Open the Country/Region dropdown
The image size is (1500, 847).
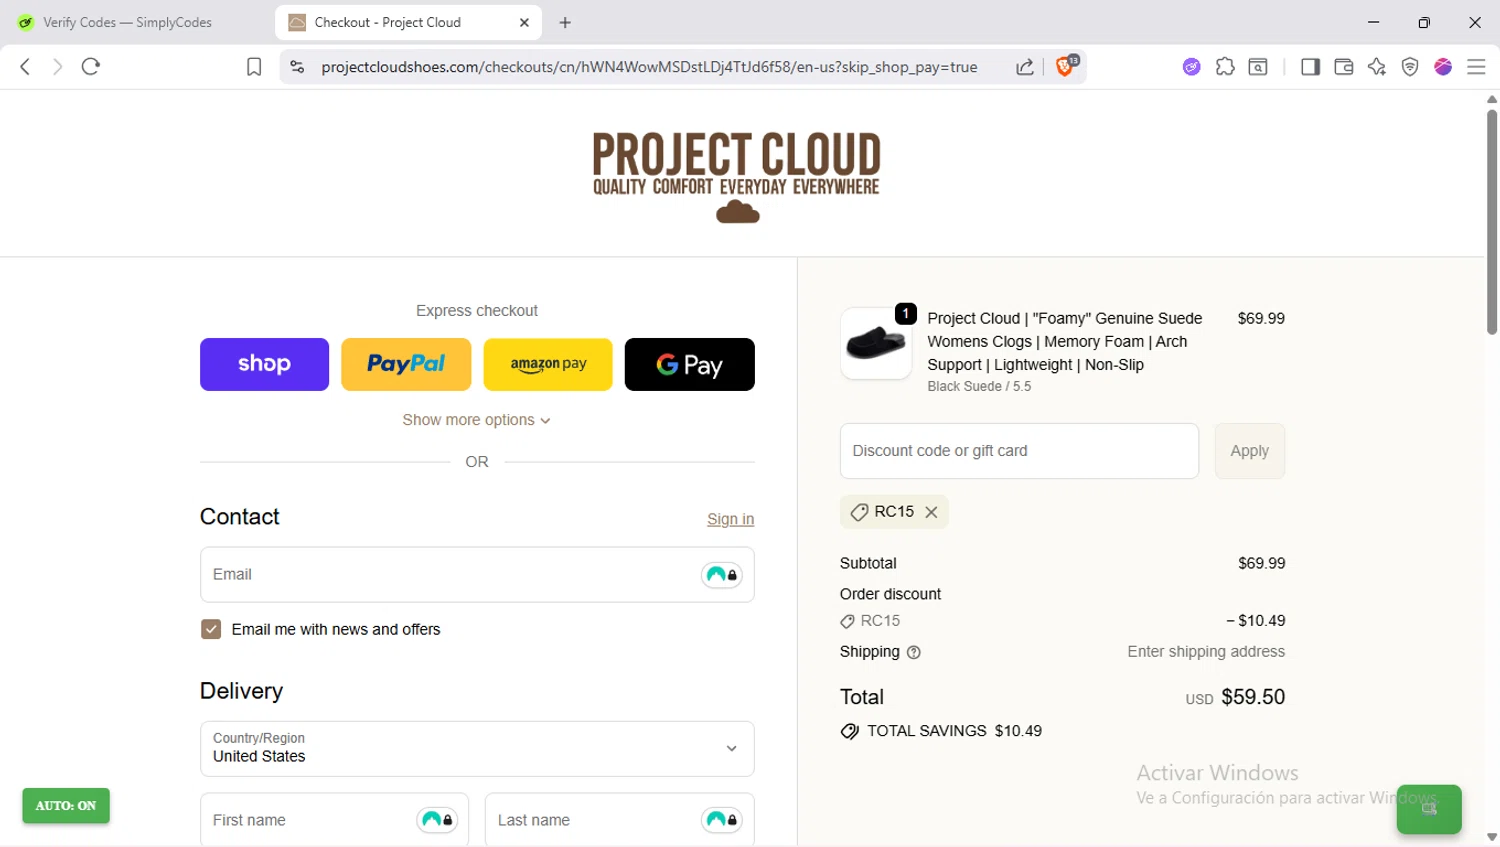pyautogui.click(x=477, y=749)
